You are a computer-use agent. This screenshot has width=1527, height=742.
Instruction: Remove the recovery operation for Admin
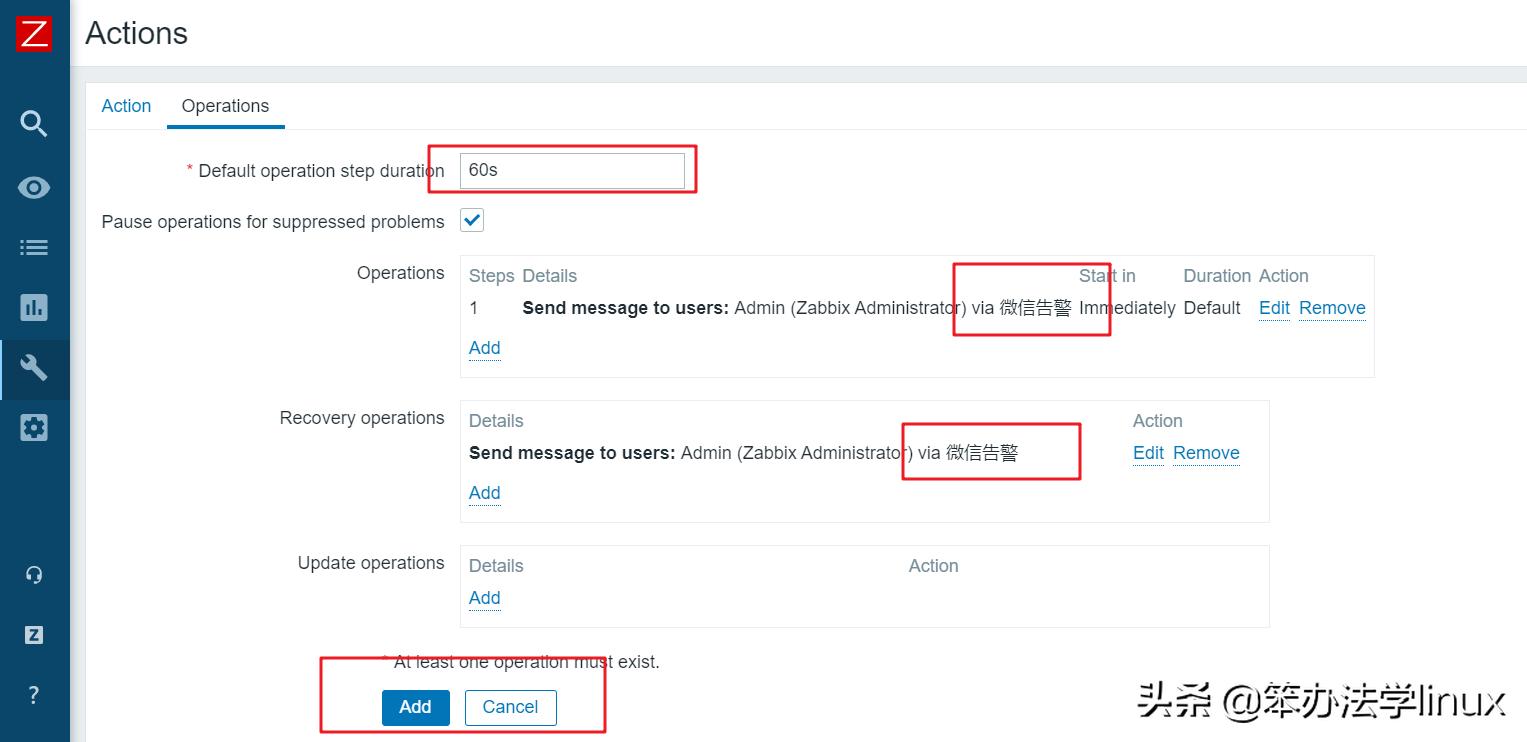(x=1206, y=453)
